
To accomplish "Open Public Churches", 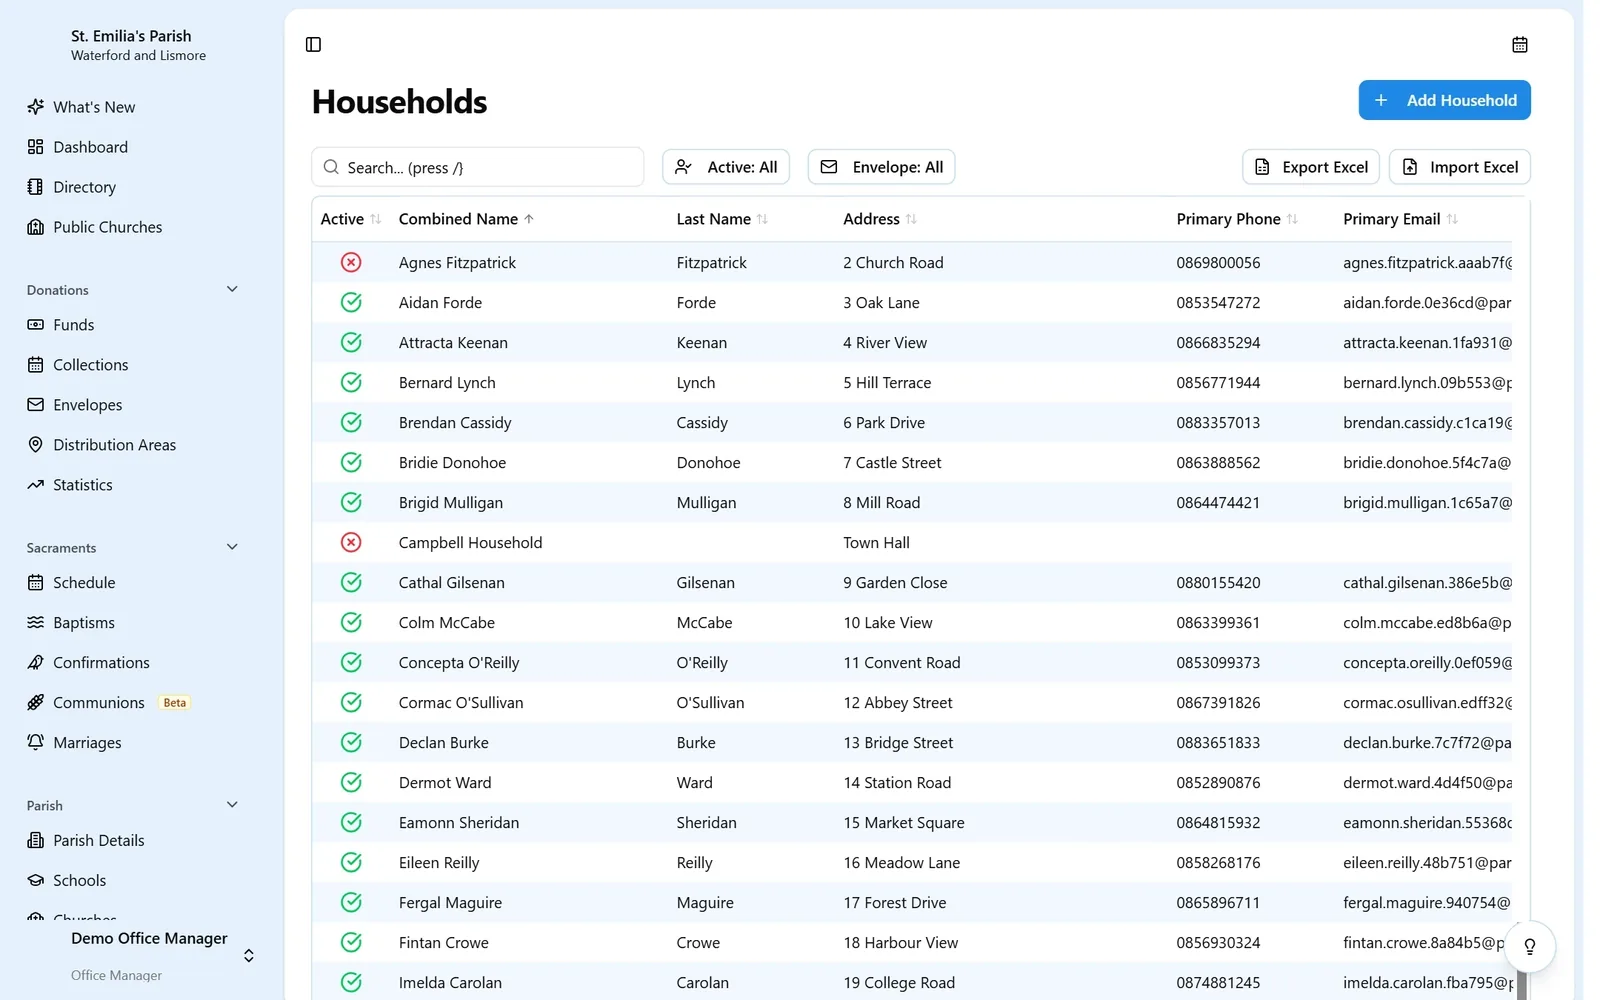I will [x=107, y=227].
